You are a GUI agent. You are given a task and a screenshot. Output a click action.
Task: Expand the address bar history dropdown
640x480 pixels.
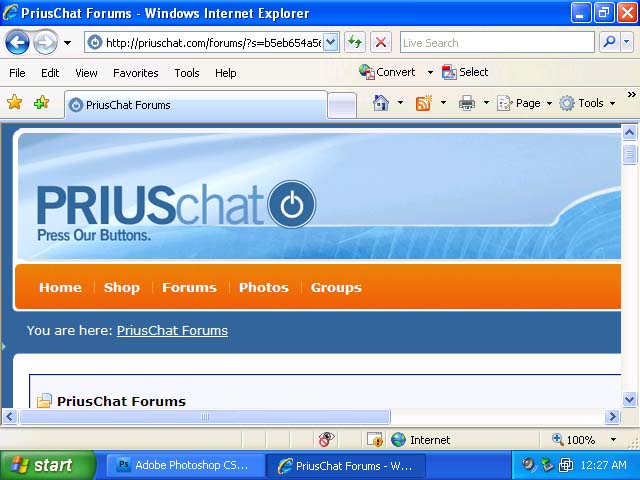point(331,42)
